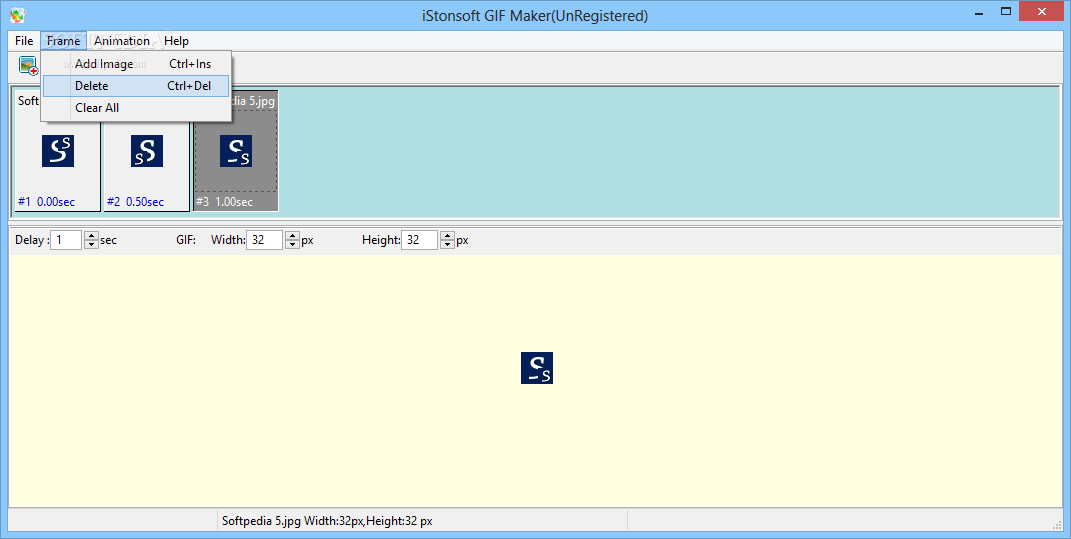Click into the Delay input field
1071x539 pixels.
tap(66, 240)
